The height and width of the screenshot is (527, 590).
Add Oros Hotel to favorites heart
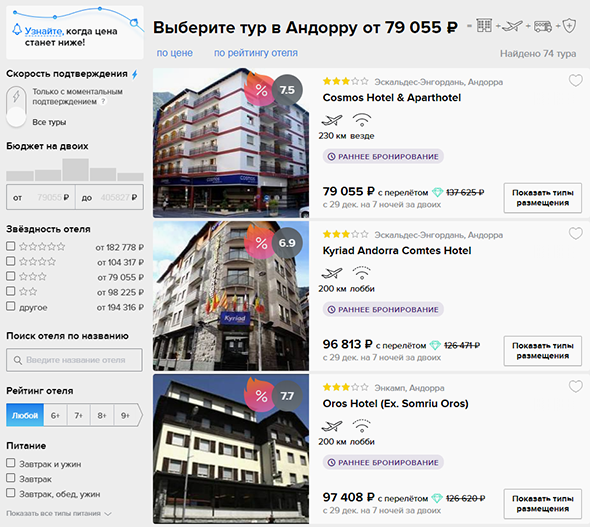575,386
